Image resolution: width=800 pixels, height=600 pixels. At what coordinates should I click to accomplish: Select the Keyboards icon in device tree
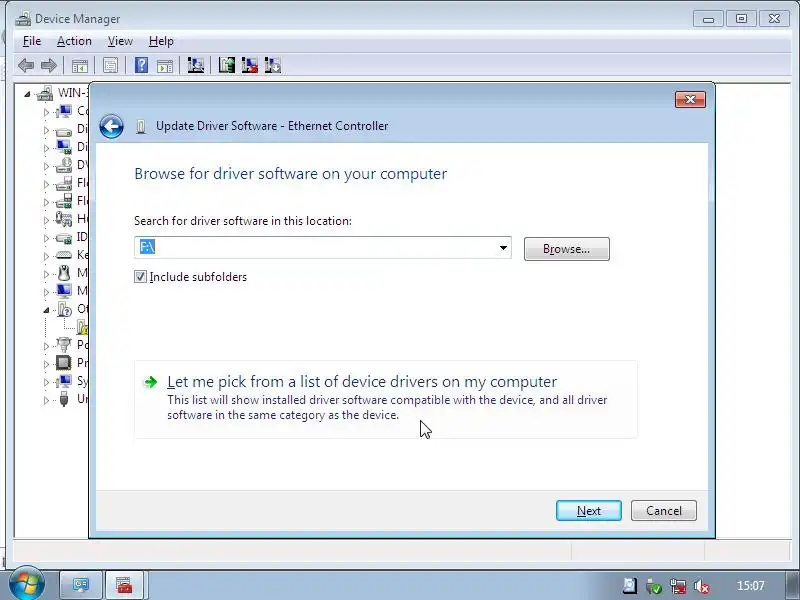64,255
